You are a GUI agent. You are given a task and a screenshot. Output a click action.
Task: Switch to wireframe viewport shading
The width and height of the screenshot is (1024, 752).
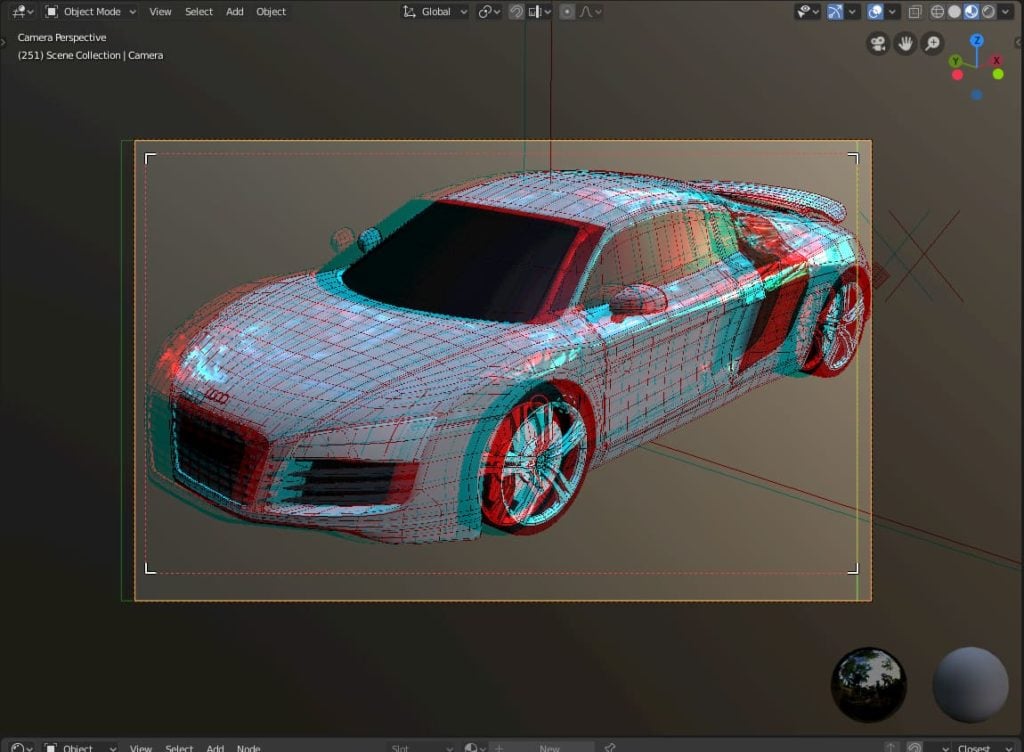click(937, 12)
